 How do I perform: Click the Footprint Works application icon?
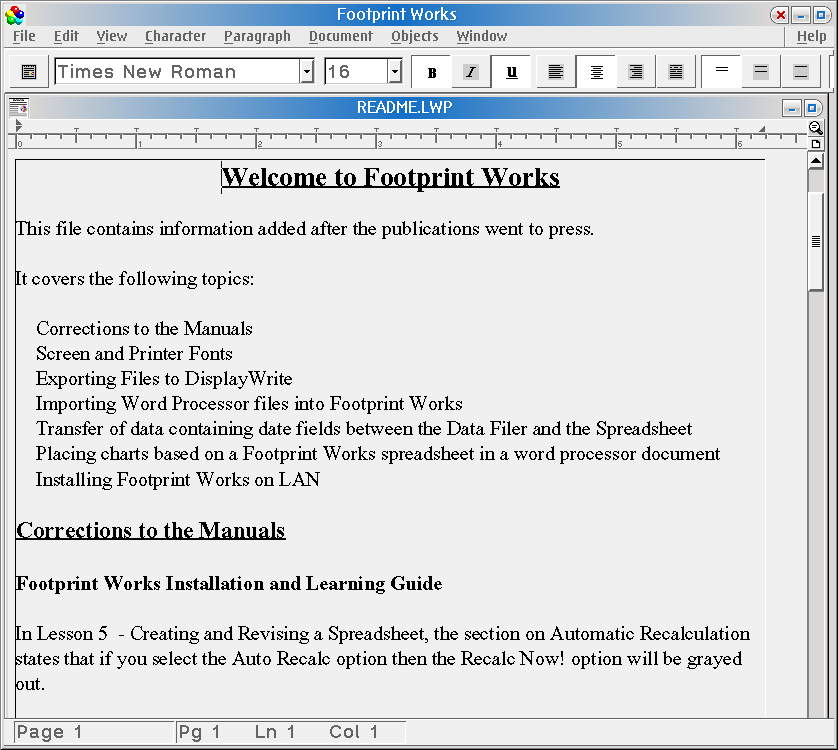[14, 15]
